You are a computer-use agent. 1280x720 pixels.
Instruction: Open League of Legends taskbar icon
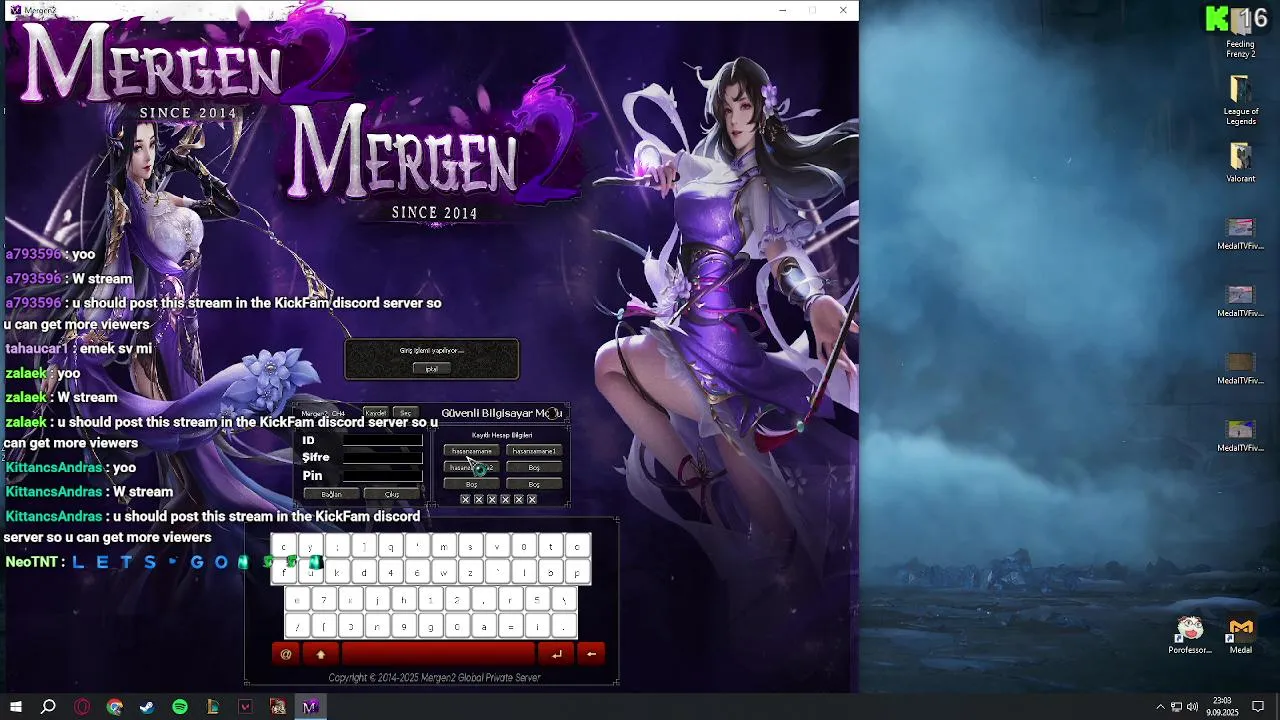[213, 707]
